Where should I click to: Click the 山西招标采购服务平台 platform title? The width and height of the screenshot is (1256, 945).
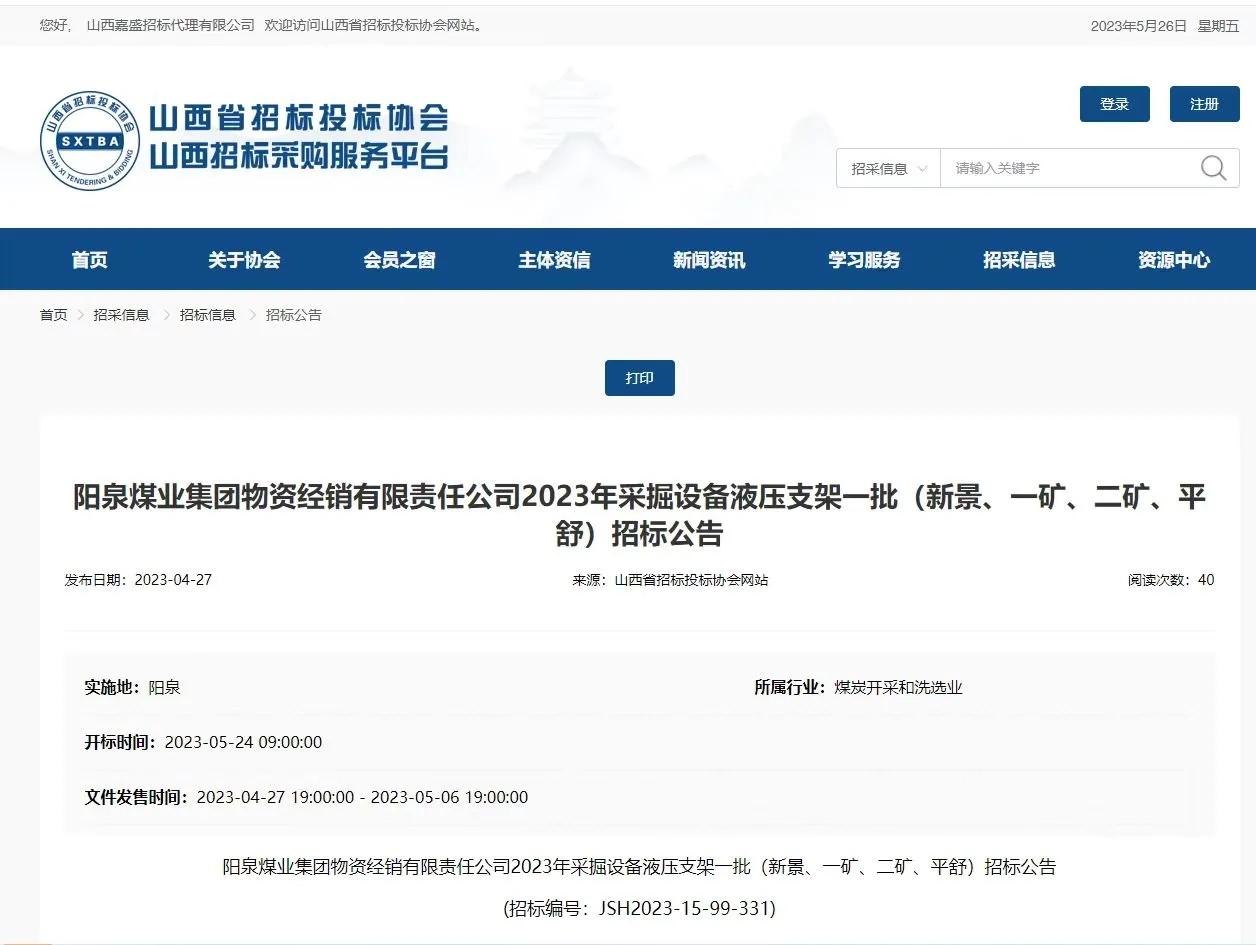point(298,156)
